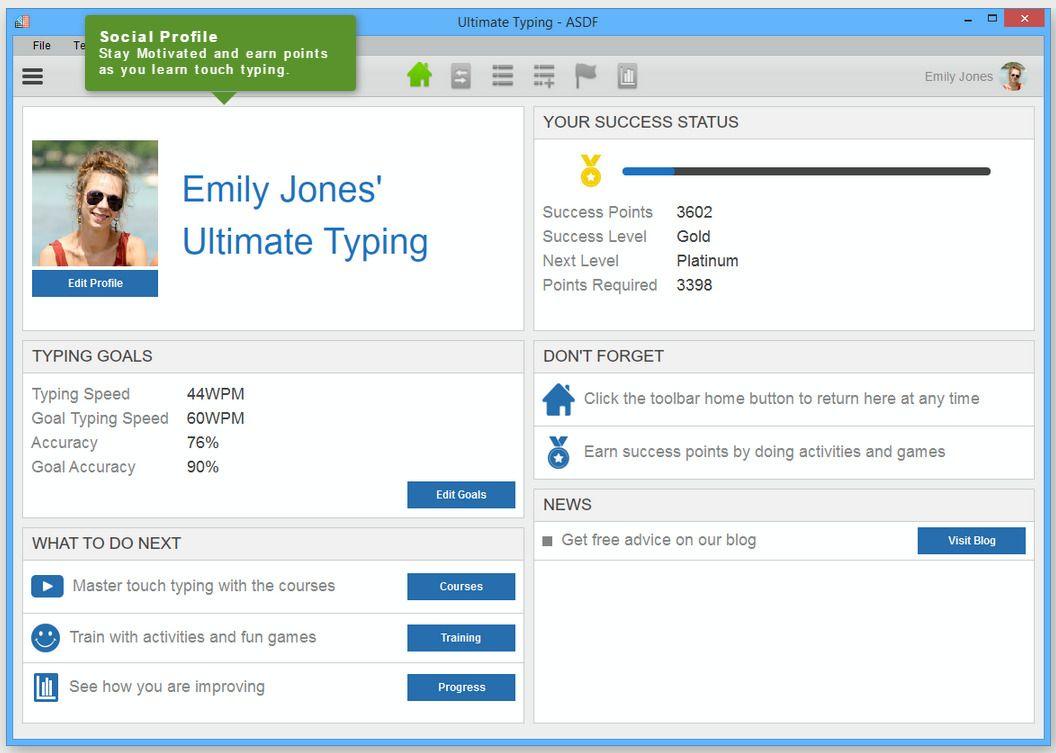
Task: Click the app icon in the title bar
Action: click(22, 22)
